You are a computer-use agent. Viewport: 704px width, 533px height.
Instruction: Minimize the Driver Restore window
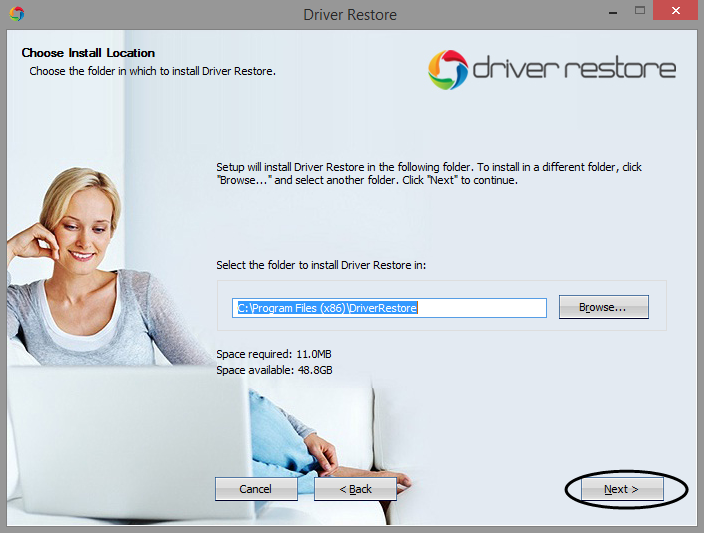(x=613, y=11)
